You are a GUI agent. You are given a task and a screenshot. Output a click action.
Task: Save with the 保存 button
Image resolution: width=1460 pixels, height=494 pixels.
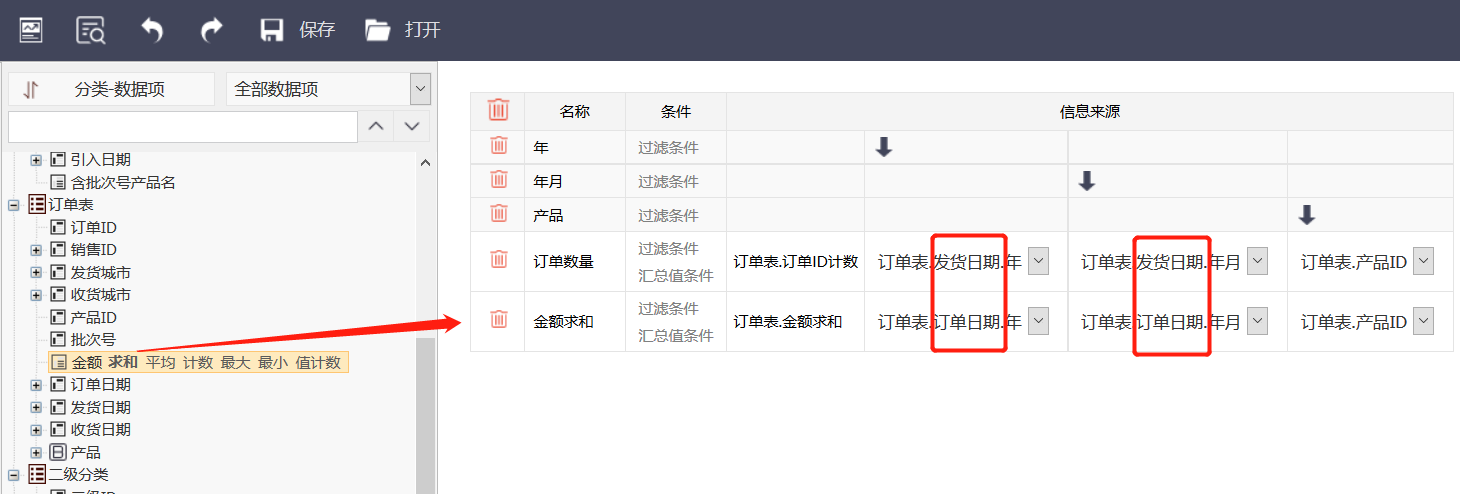[x=297, y=30]
